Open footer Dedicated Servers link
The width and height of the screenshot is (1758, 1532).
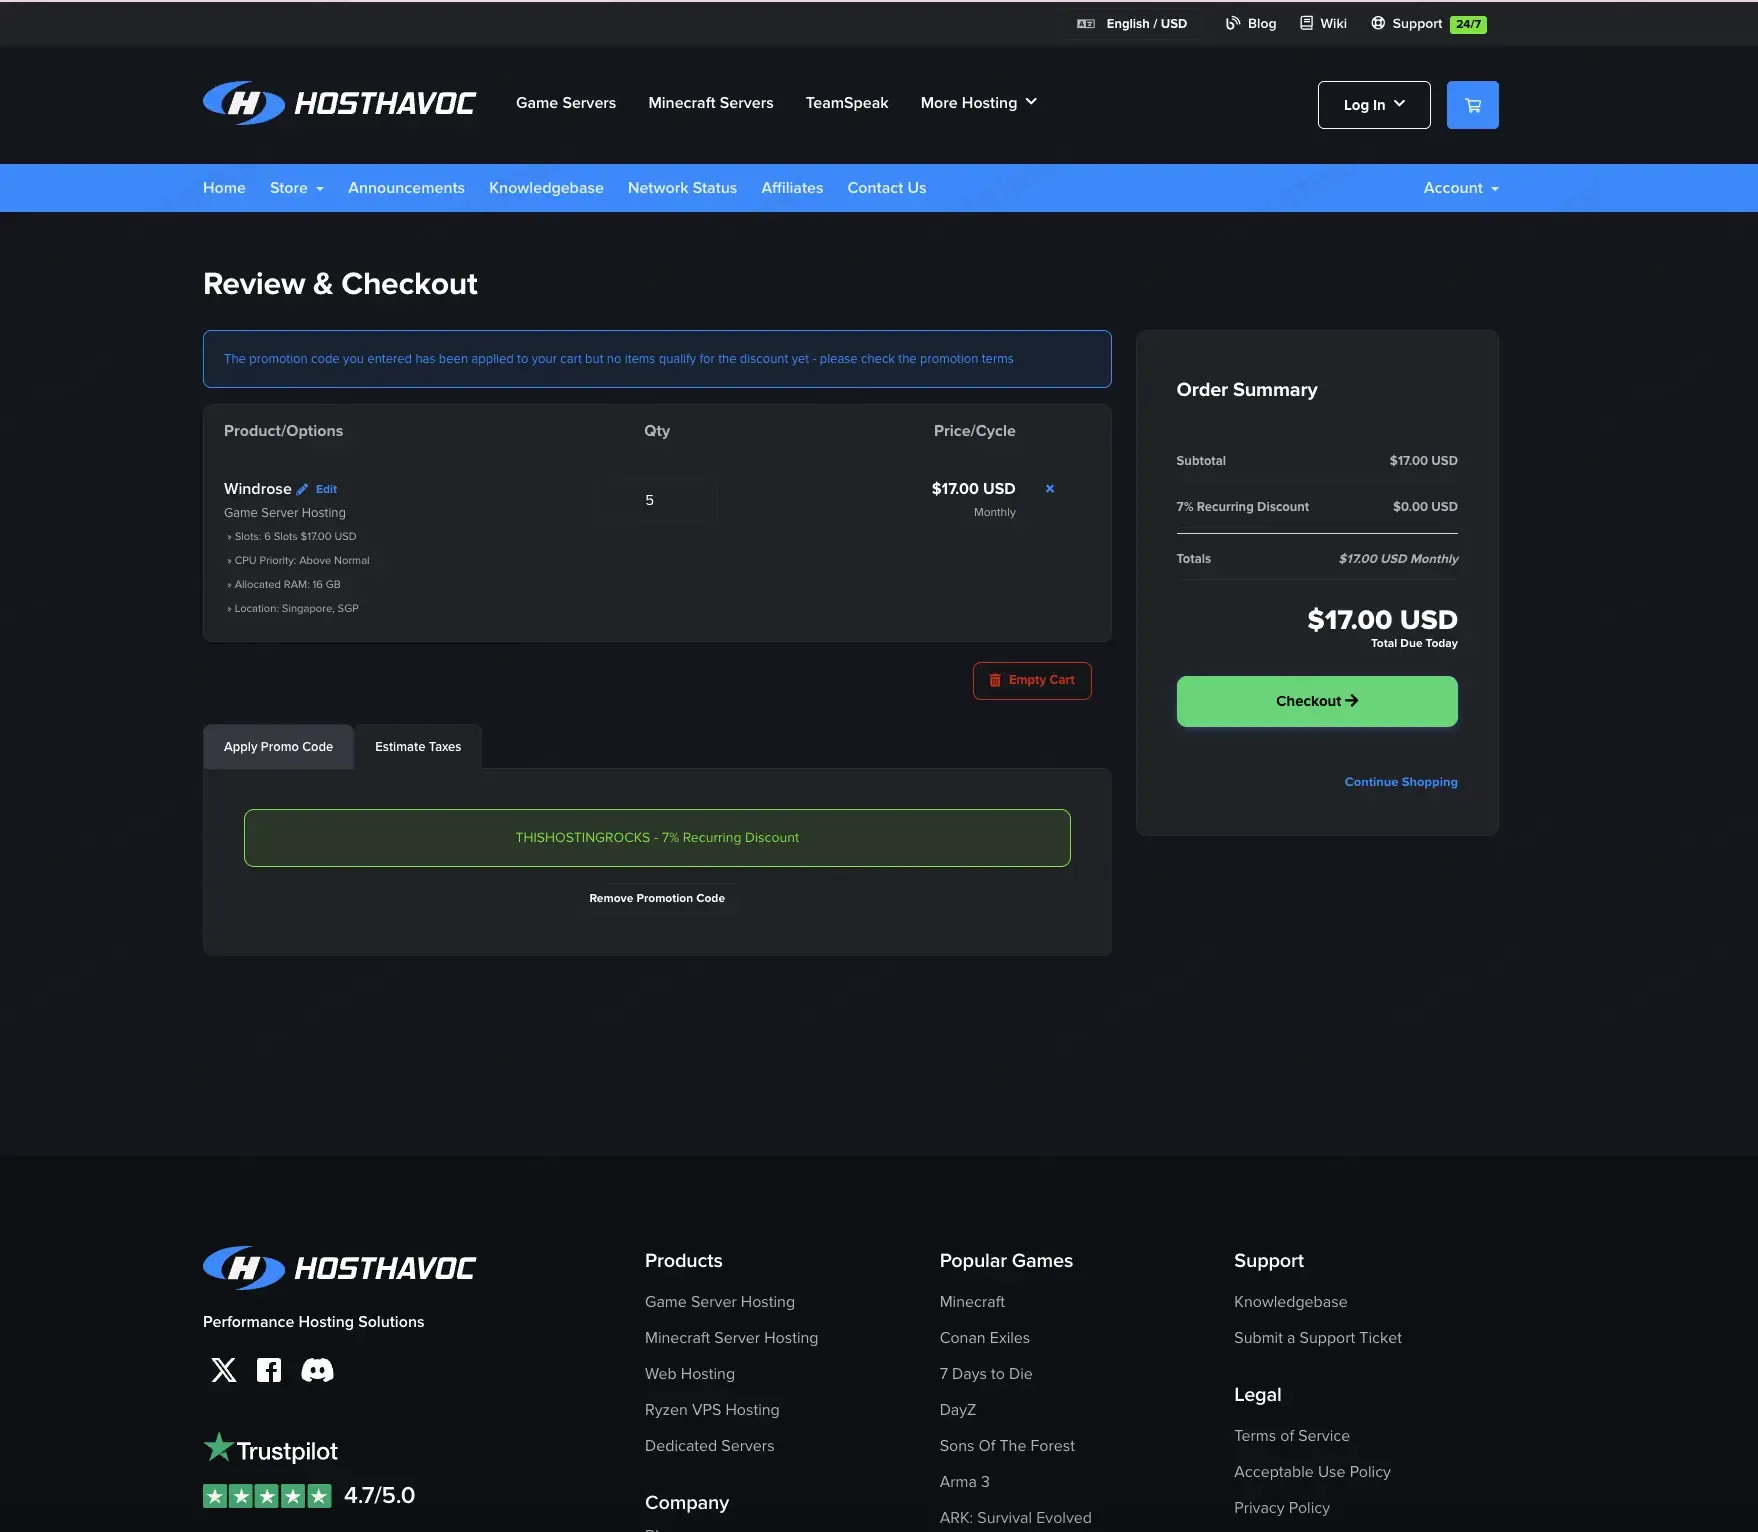click(710, 1446)
